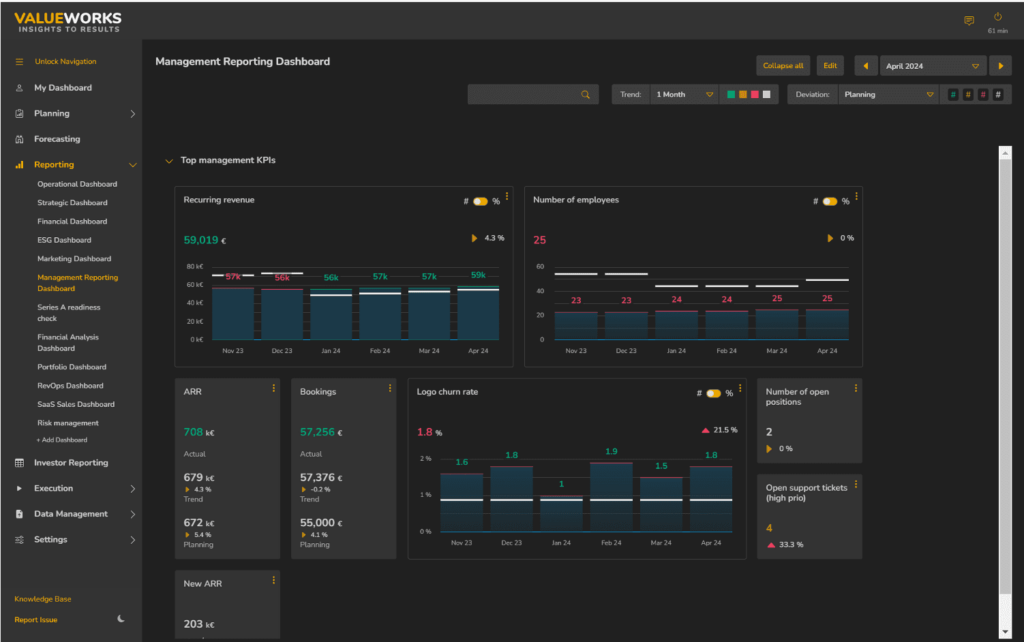This screenshot has height=642, width=1024.
Task: Open the chat/feedback icon in the top bar
Action: pos(969,20)
